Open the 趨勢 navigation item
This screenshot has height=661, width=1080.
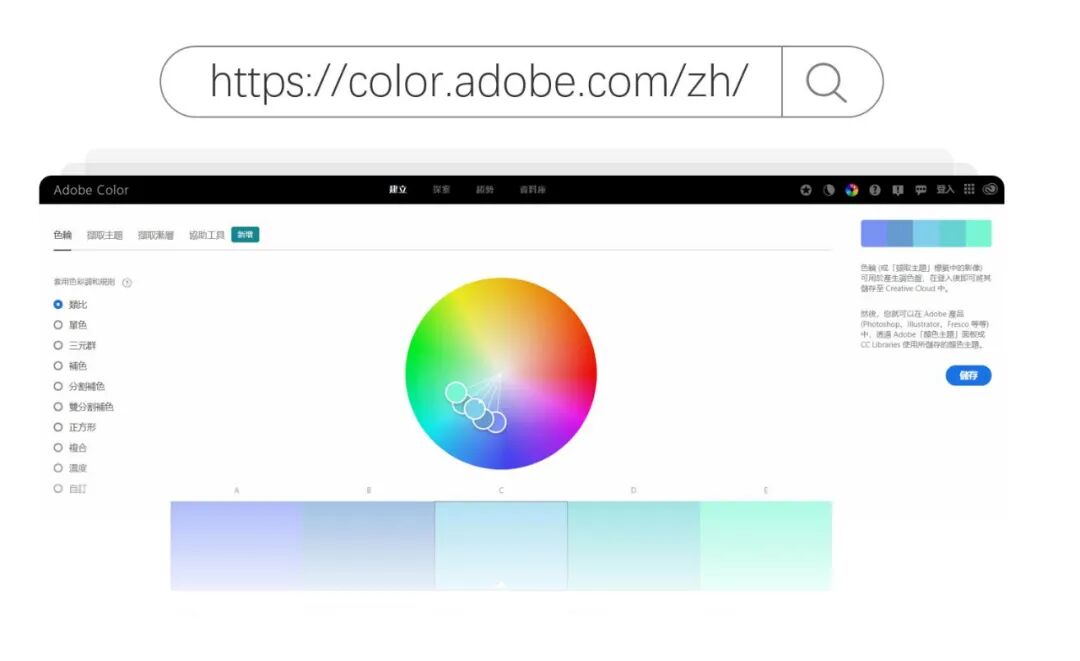(485, 189)
